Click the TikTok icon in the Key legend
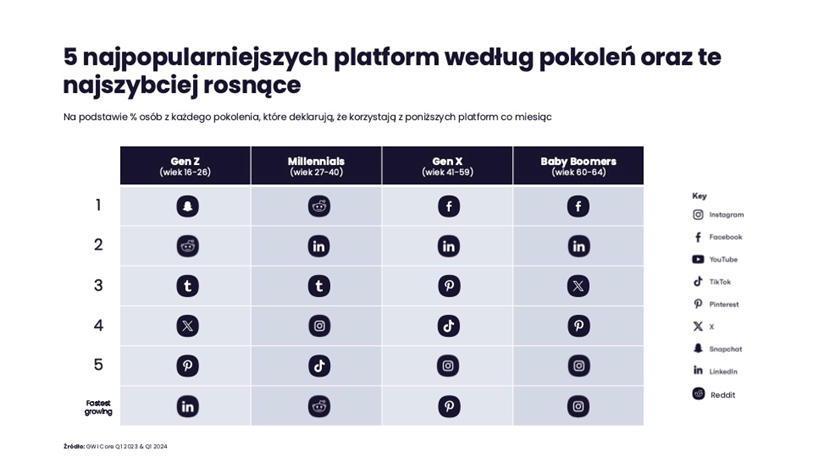 click(x=698, y=282)
